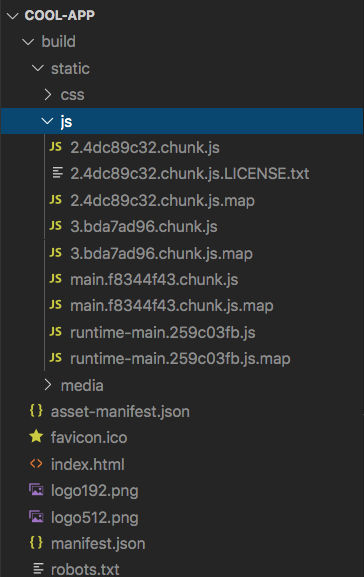Viewport: 364px width, 577px height.
Task: Open index.html file
Action: click(x=88, y=464)
